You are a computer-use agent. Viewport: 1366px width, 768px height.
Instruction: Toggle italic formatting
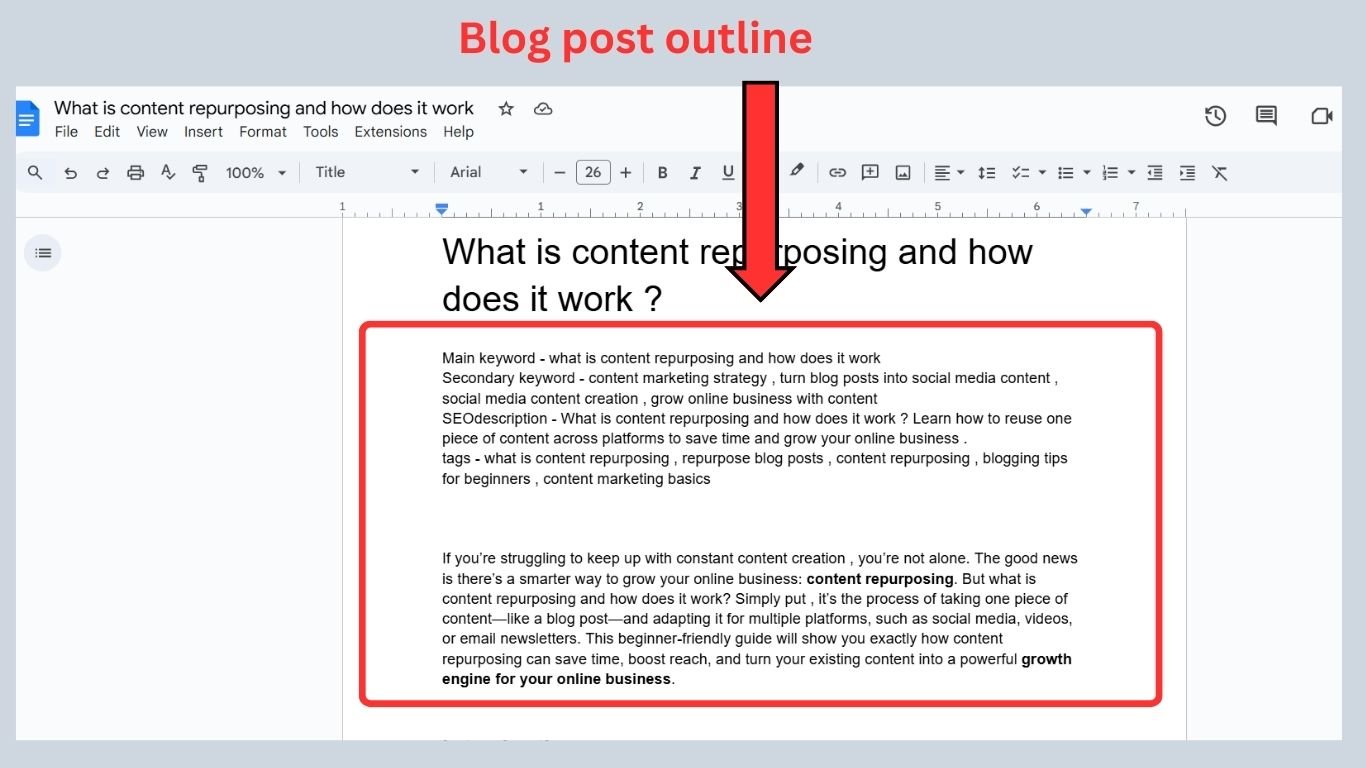tap(695, 173)
